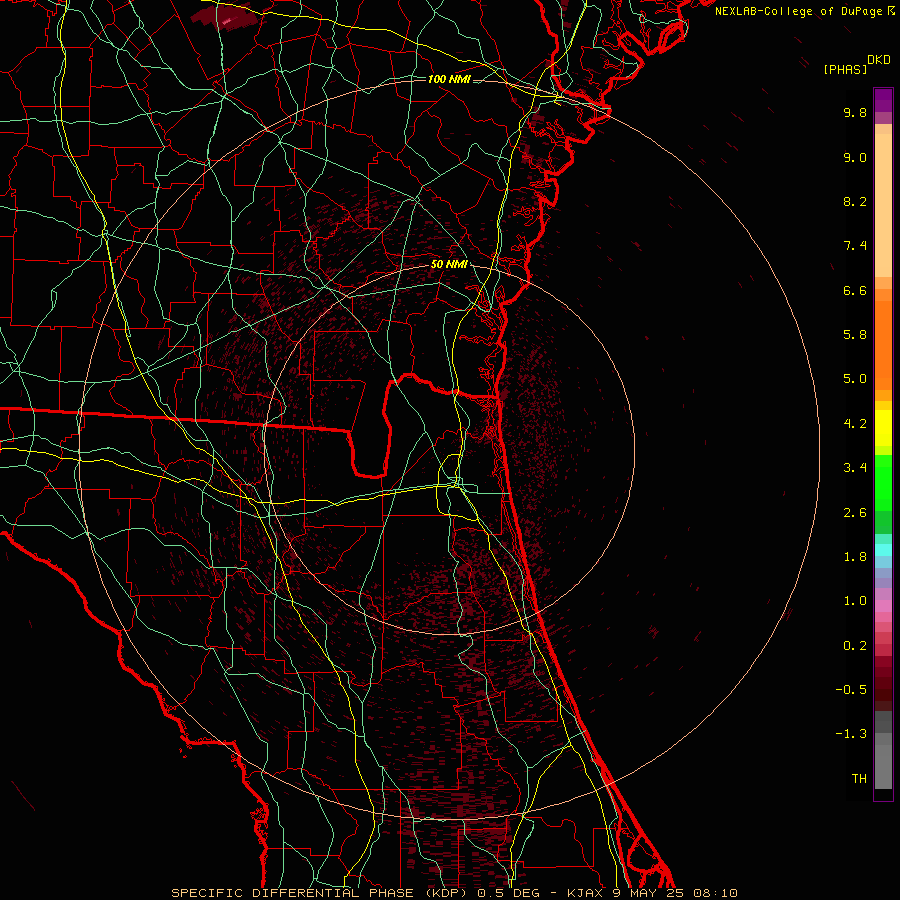Click the Specific Differential Phase caption at the bottom
Screen dimensions: 900x900
coord(454,893)
